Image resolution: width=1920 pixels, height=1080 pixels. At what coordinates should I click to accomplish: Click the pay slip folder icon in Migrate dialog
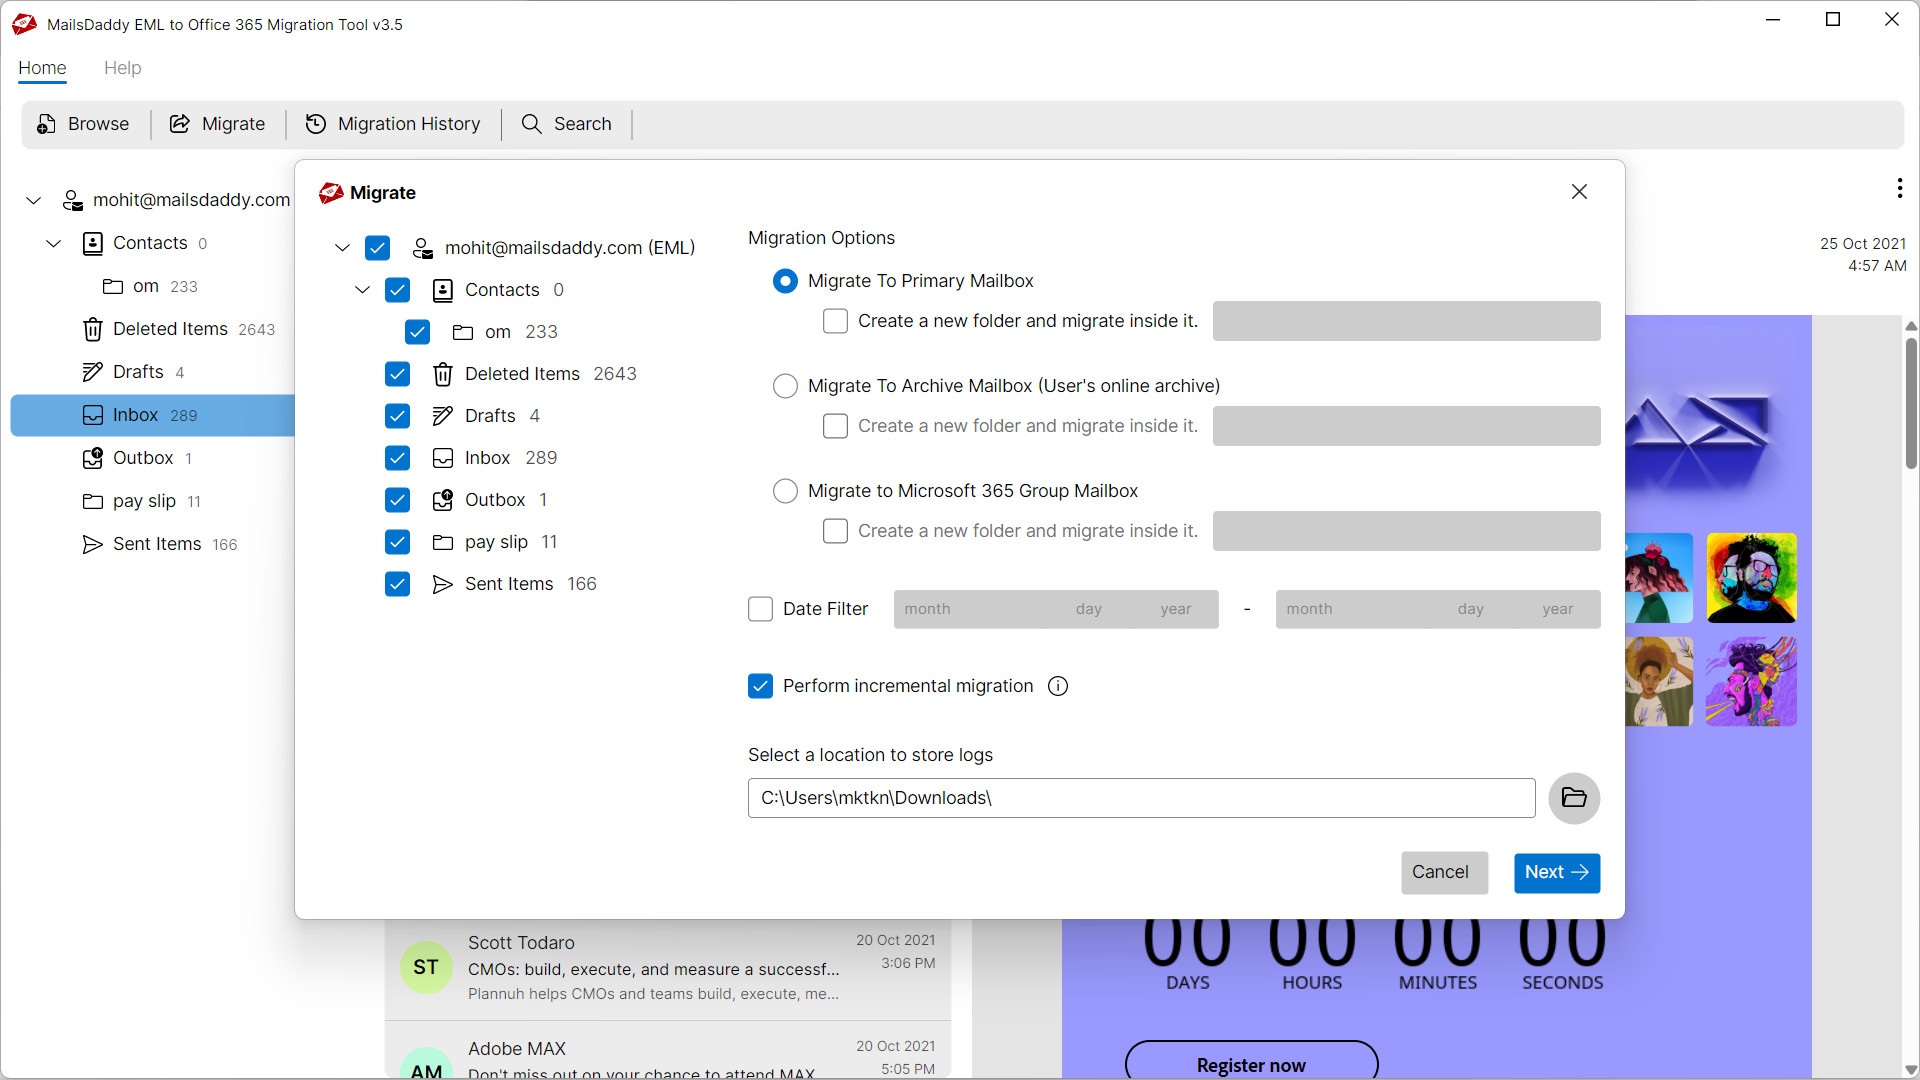[443, 542]
